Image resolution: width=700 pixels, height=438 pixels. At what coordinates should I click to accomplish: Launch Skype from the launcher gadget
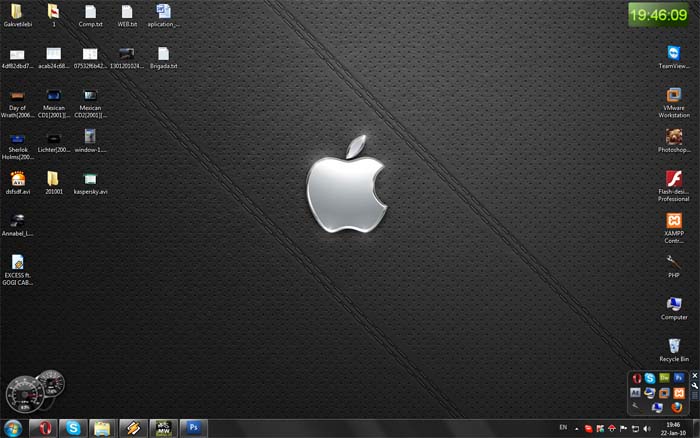pyautogui.click(x=650, y=379)
